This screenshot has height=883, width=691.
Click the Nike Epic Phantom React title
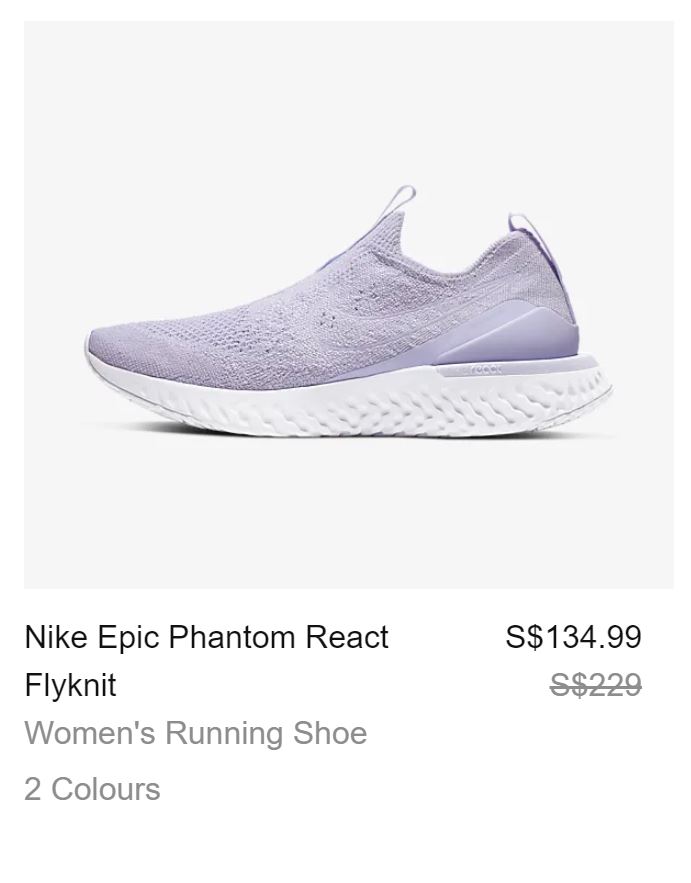[x=206, y=637]
